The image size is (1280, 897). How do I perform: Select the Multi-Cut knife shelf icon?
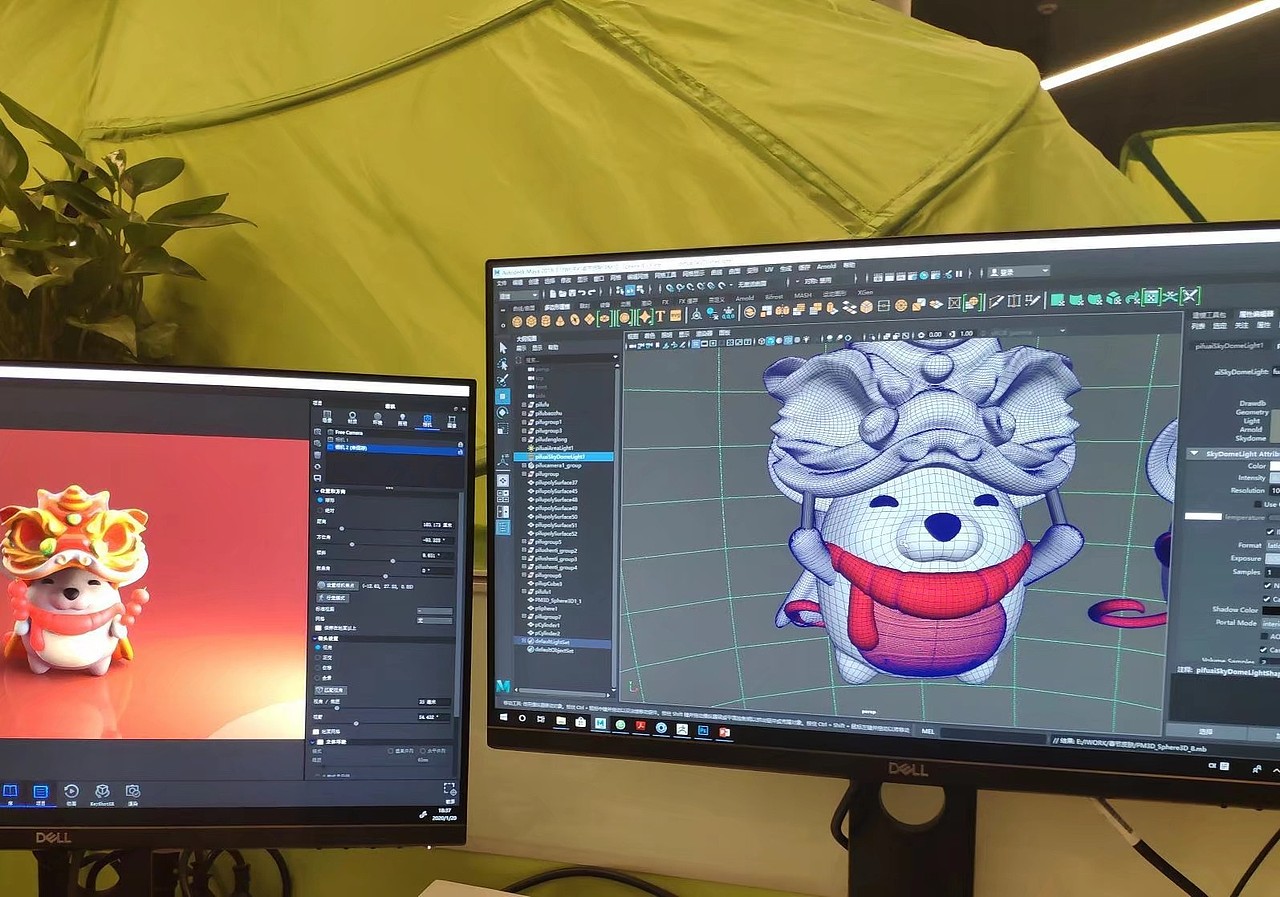coord(996,302)
